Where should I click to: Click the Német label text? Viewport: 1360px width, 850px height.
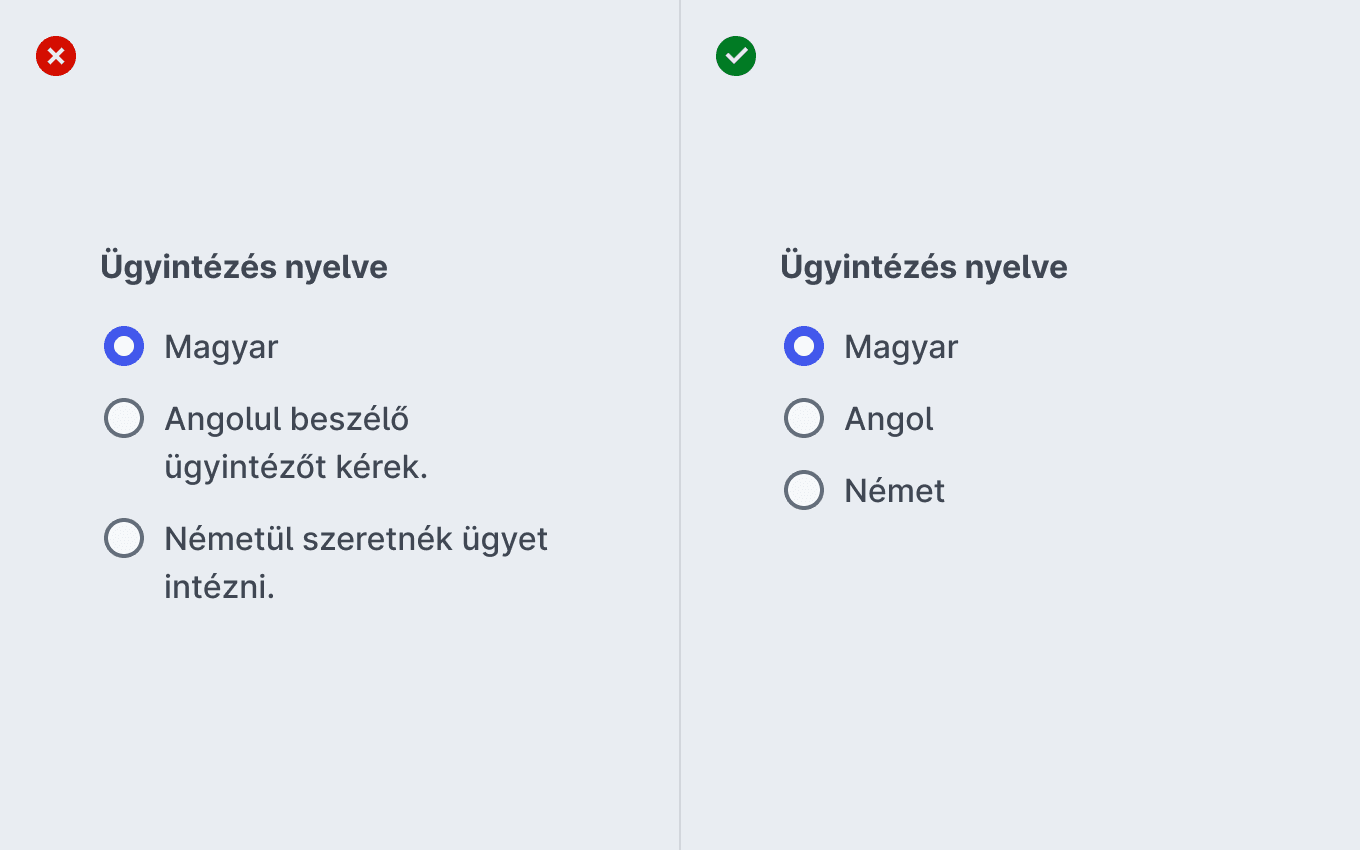pyautogui.click(x=895, y=490)
